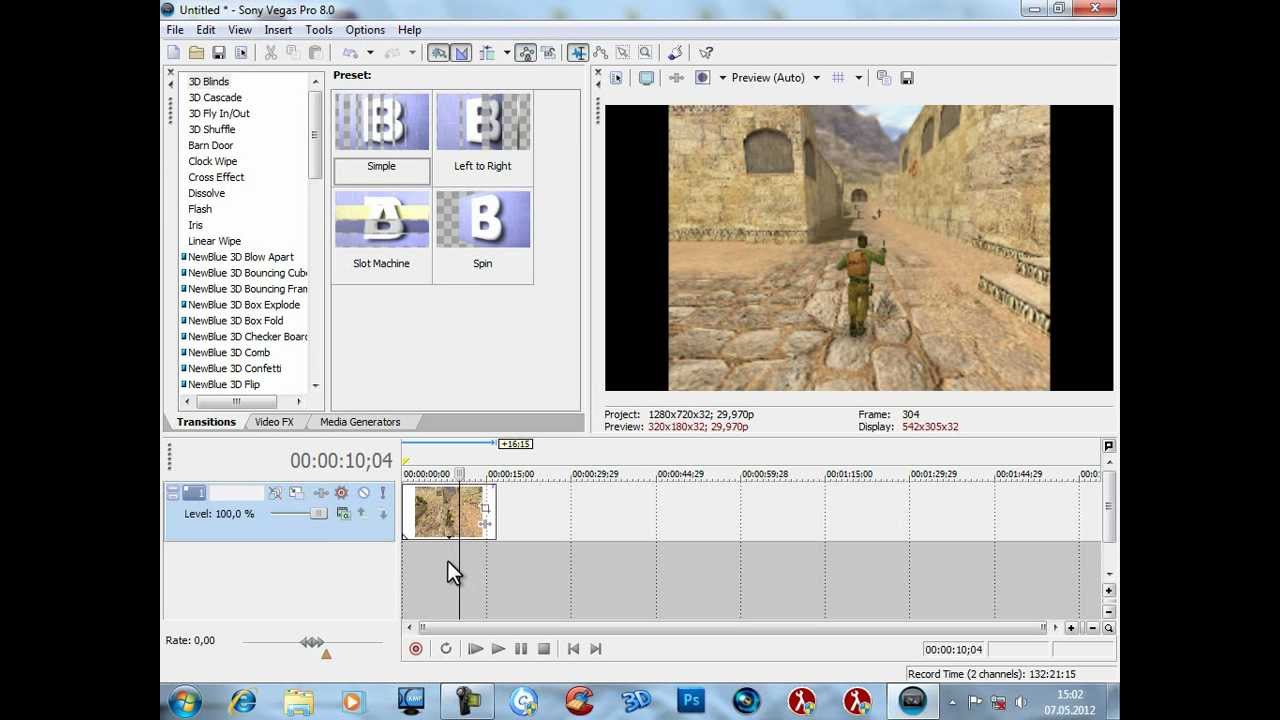Save the preview snapshot to file
This screenshot has width=1280, height=720.
pos(907,78)
